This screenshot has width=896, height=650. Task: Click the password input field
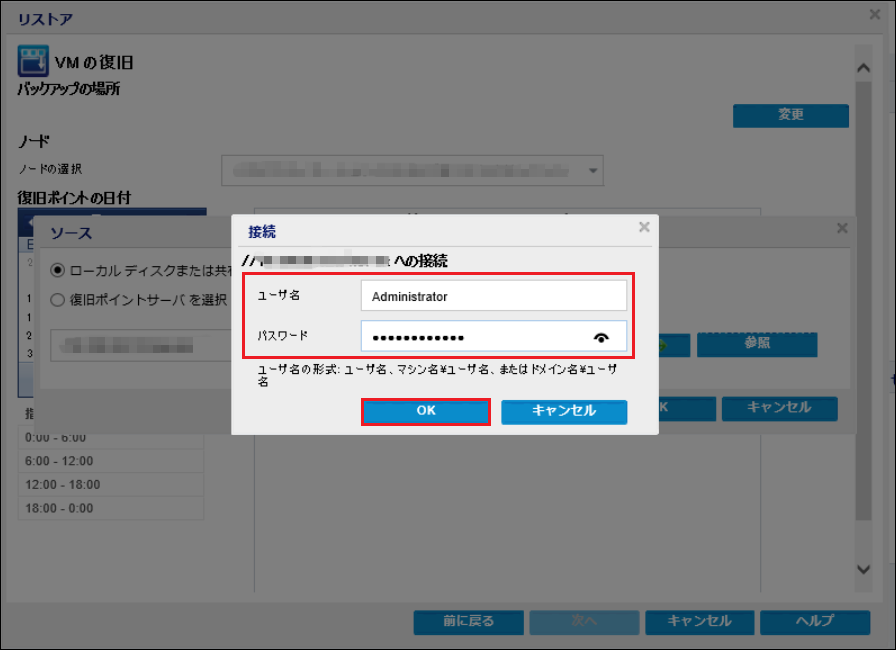click(494, 336)
